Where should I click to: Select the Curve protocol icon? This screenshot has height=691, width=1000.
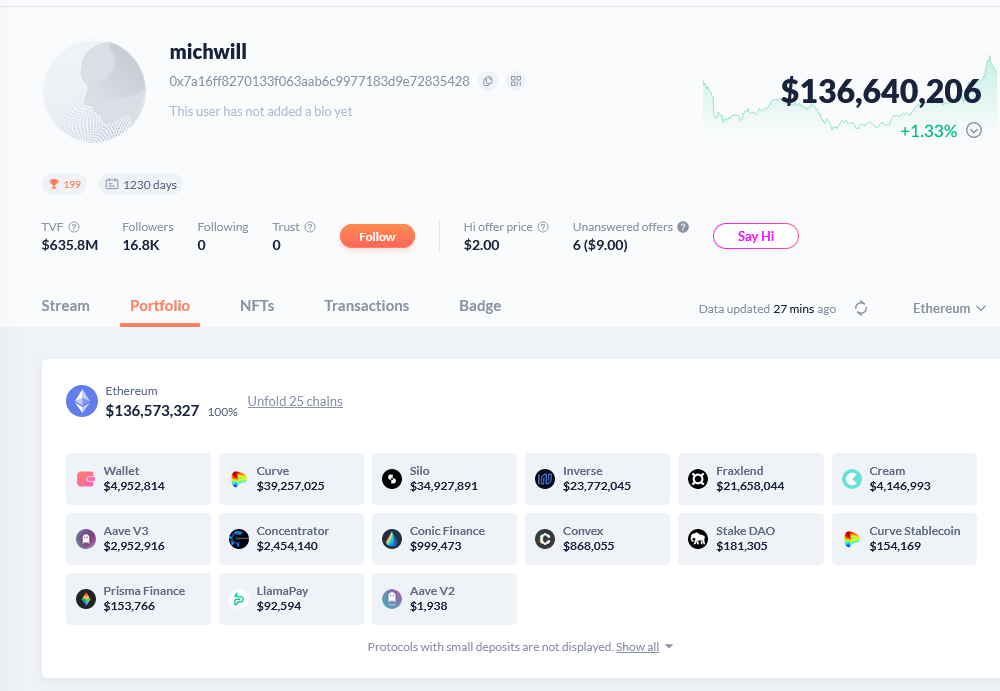pyautogui.click(x=238, y=479)
